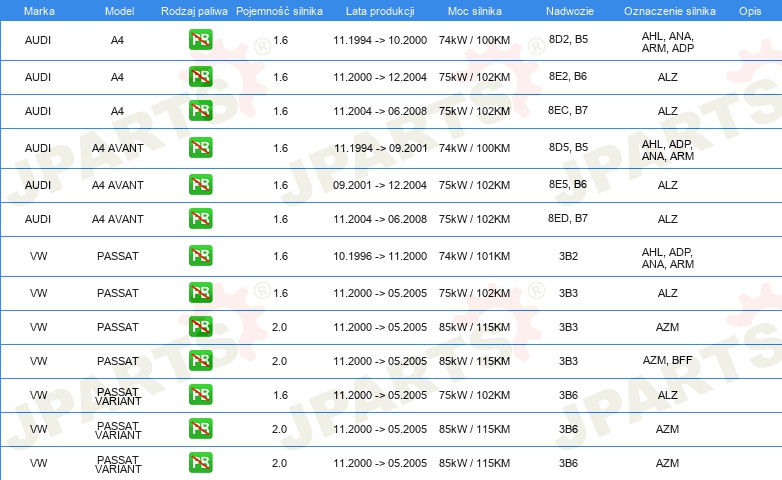Click 3B6 body code in Passat Variant 1.6 row

coord(568,395)
